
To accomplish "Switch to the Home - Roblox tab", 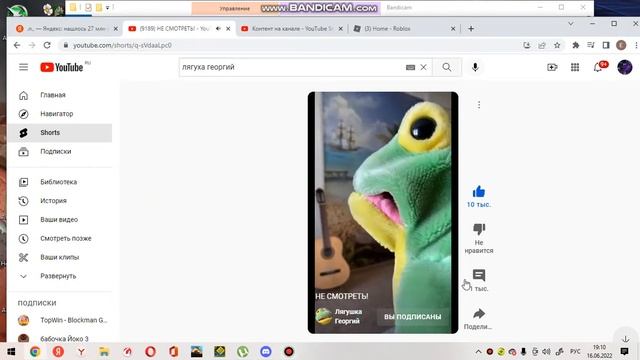I will pos(404,29).
